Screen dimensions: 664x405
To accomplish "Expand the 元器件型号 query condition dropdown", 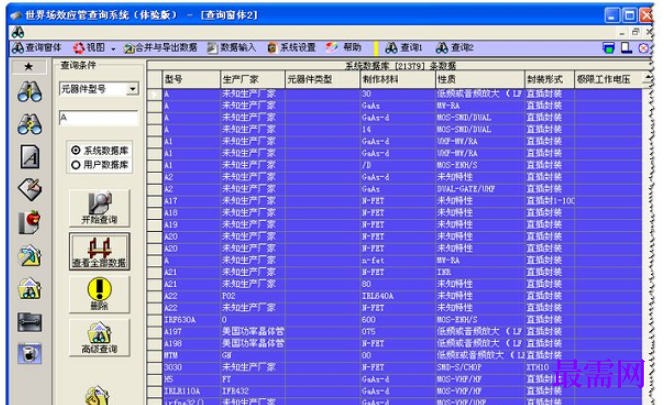I will pos(133,89).
